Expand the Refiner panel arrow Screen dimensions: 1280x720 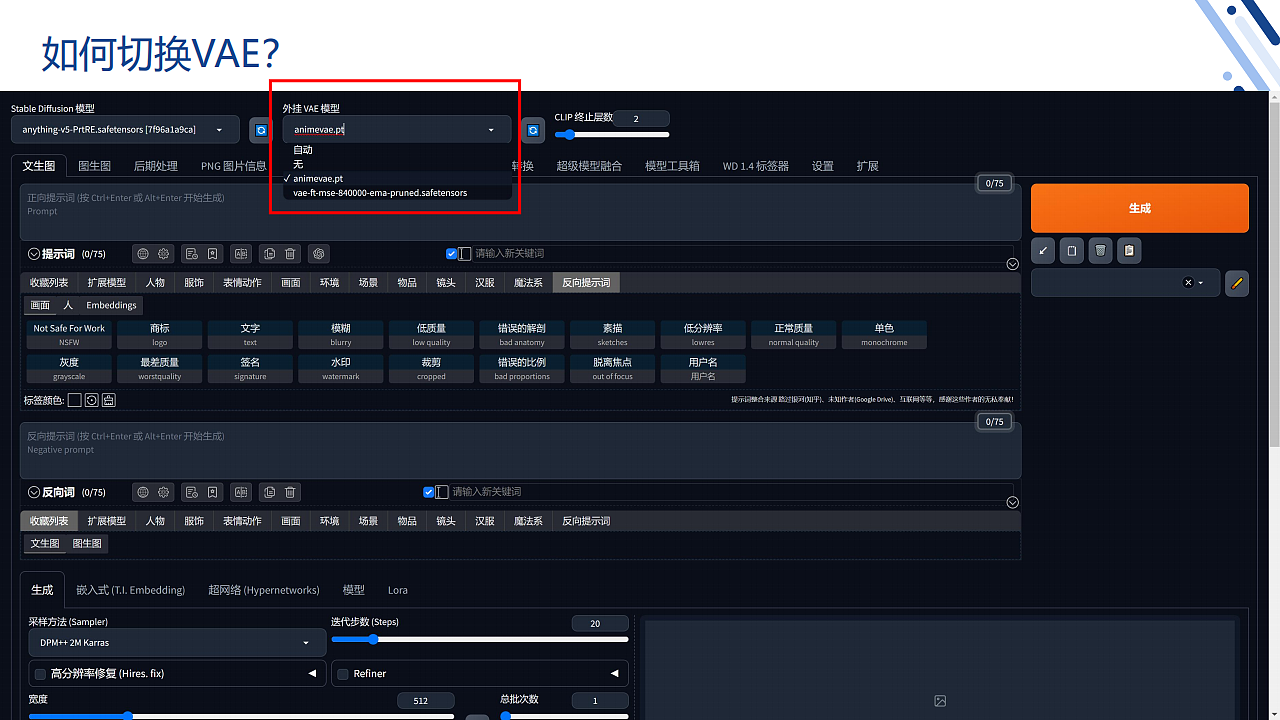click(615, 674)
